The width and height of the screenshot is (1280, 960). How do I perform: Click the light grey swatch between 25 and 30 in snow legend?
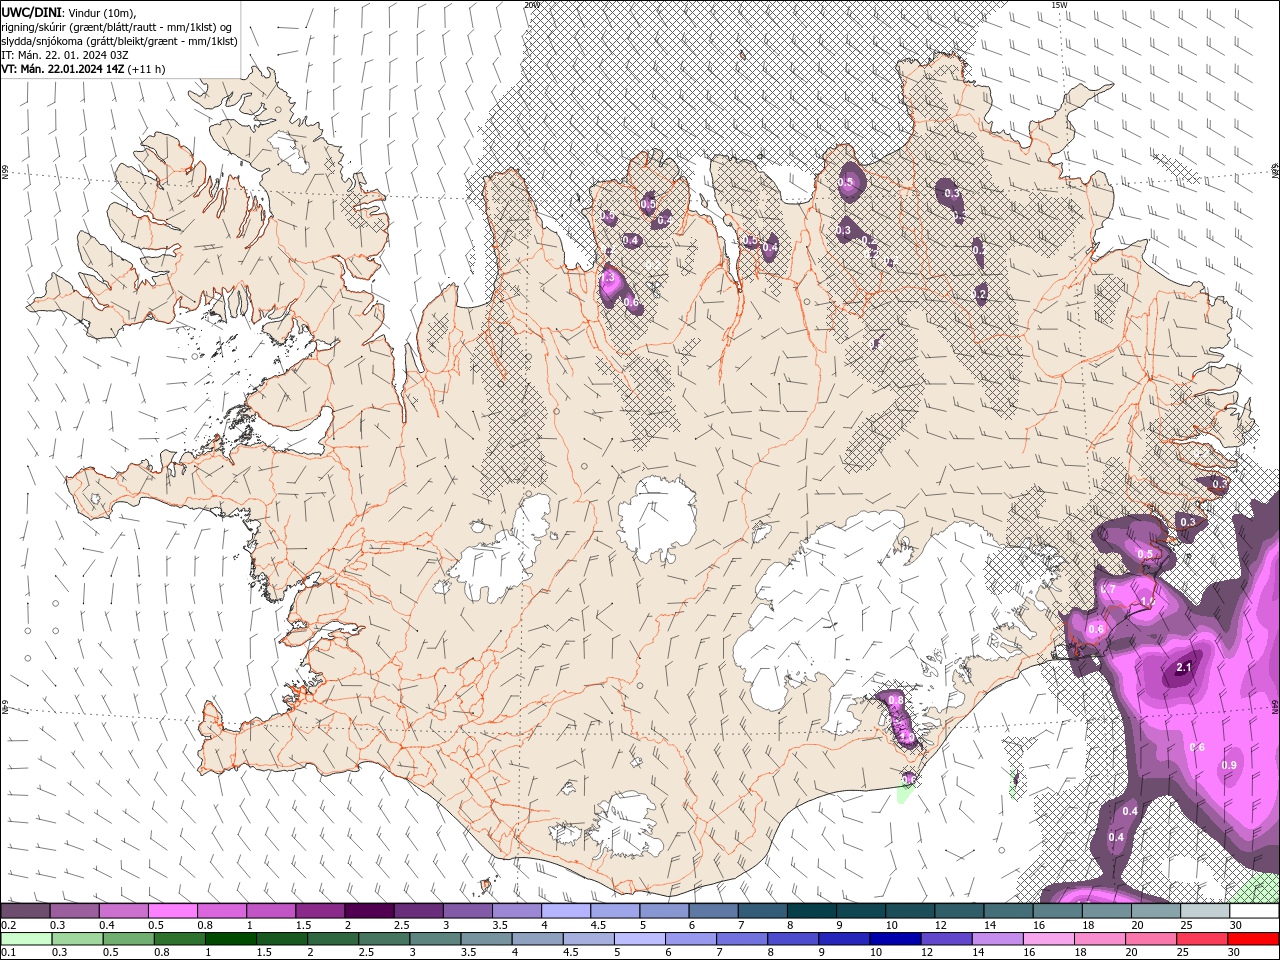pyautogui.click(x=1205, y=911)
